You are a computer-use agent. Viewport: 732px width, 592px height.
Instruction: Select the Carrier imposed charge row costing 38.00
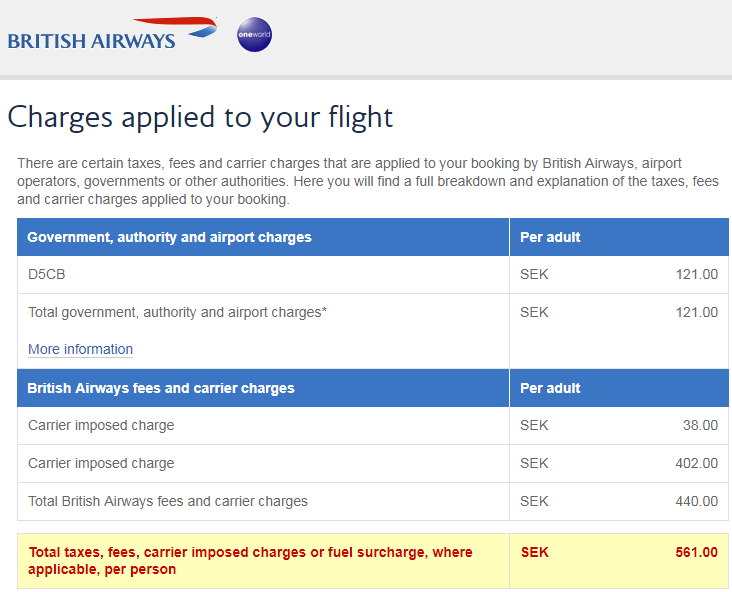tap(101, 425)
